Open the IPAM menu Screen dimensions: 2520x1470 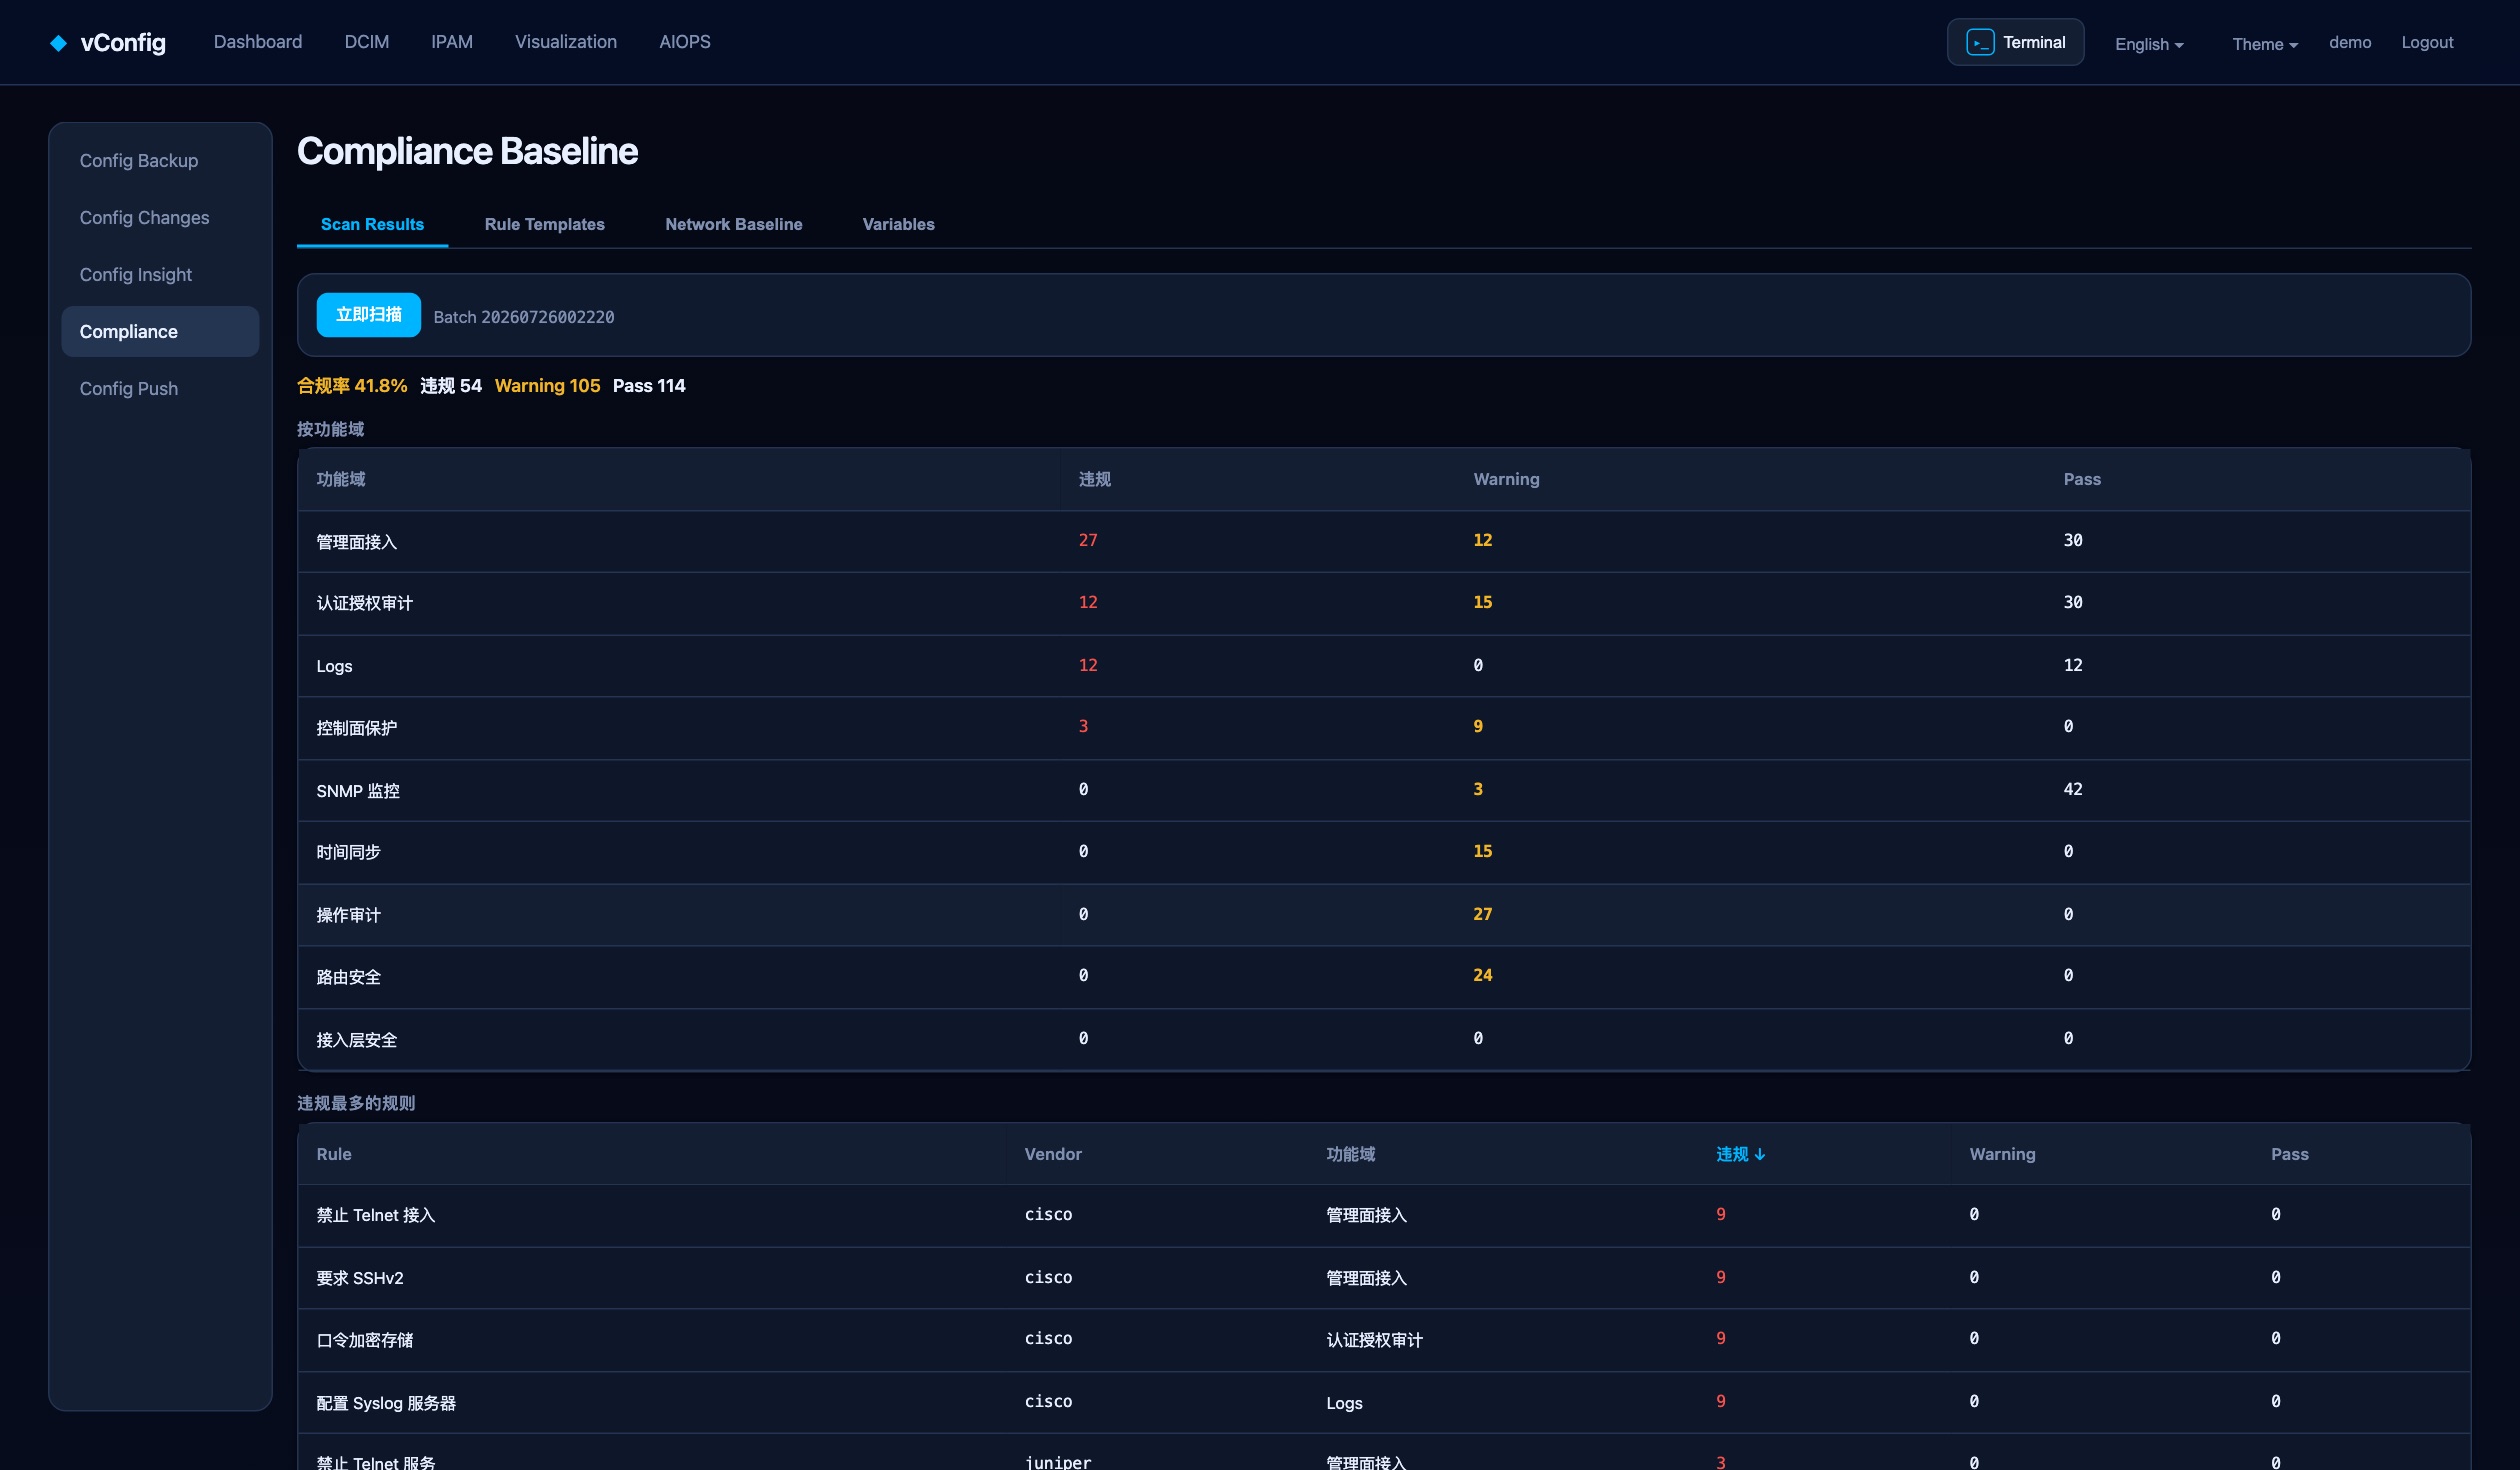pos(451,42)
